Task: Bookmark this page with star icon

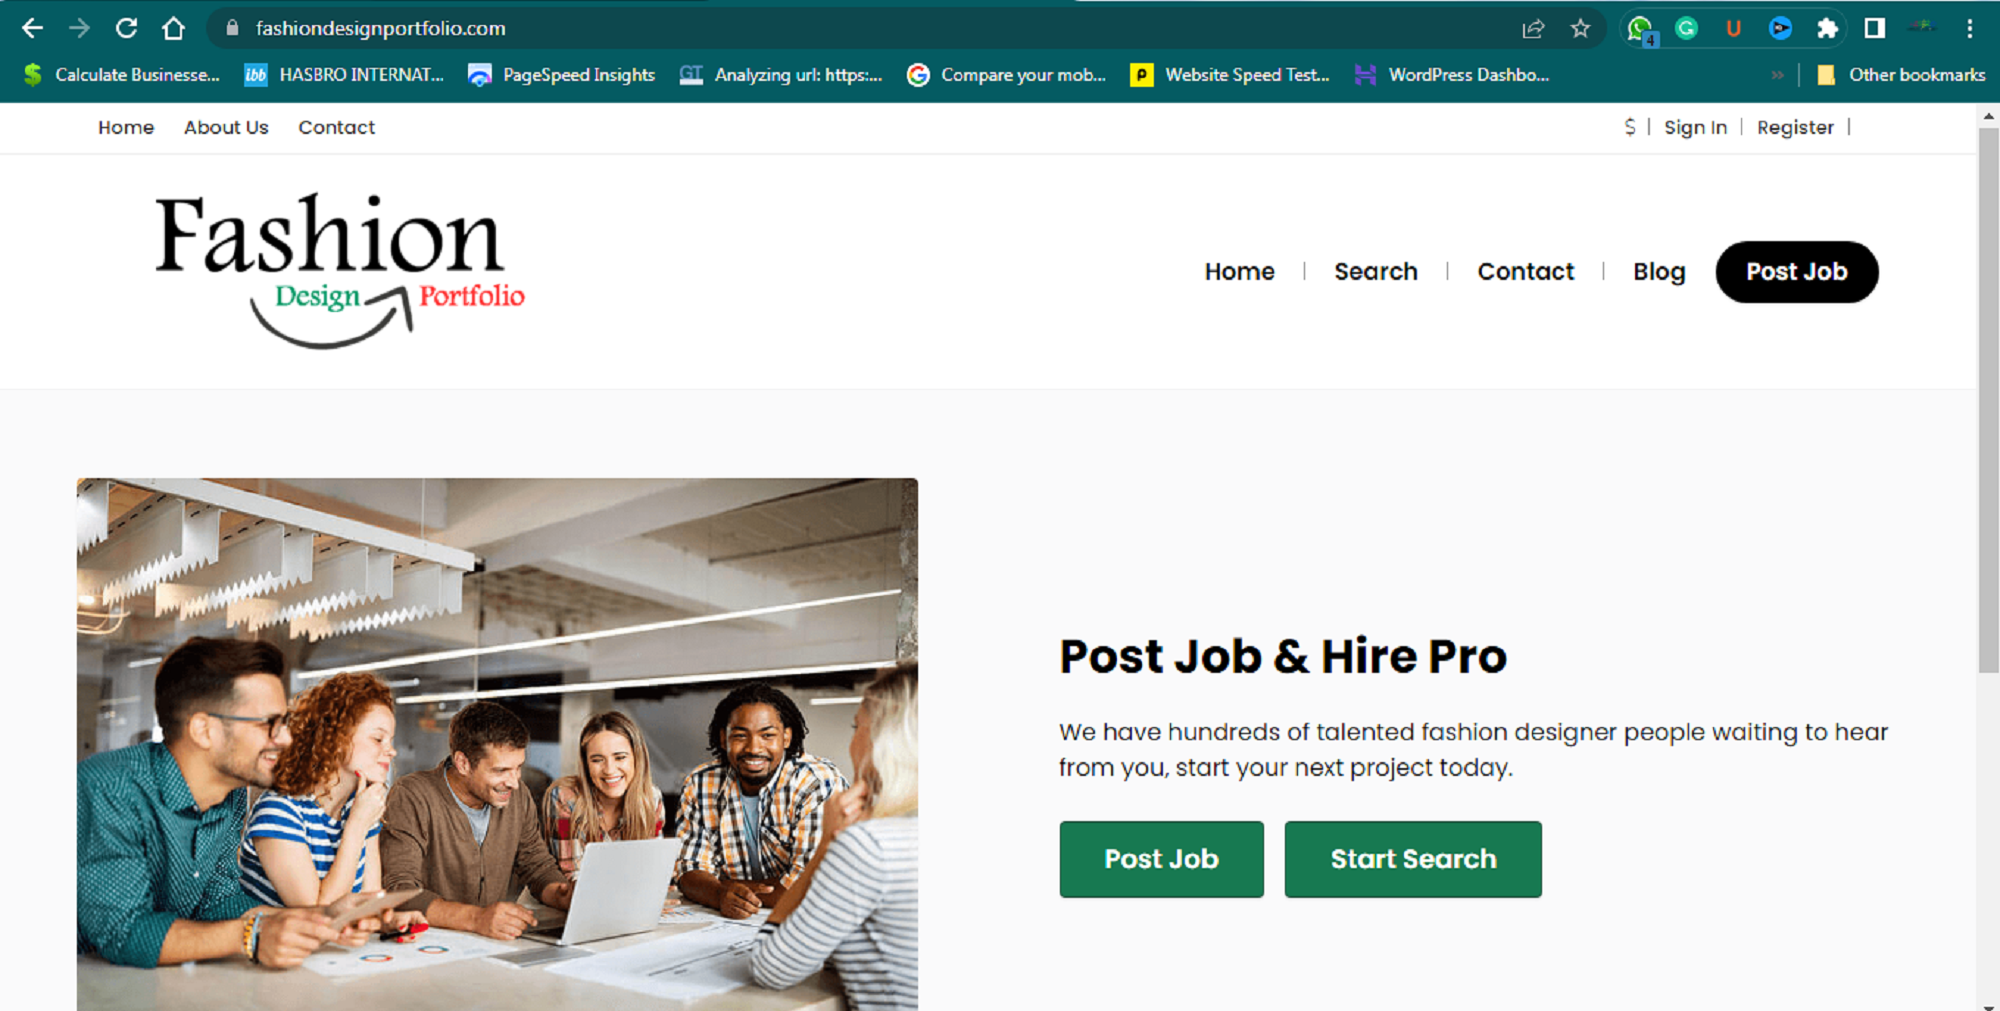Action: (x=1580, y=28)
